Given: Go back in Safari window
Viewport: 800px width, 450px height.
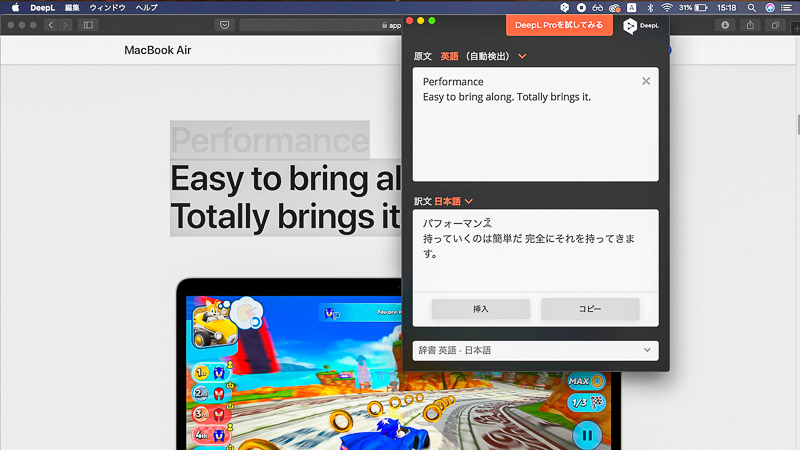Looking at the screenshot, I should (51, 24).
